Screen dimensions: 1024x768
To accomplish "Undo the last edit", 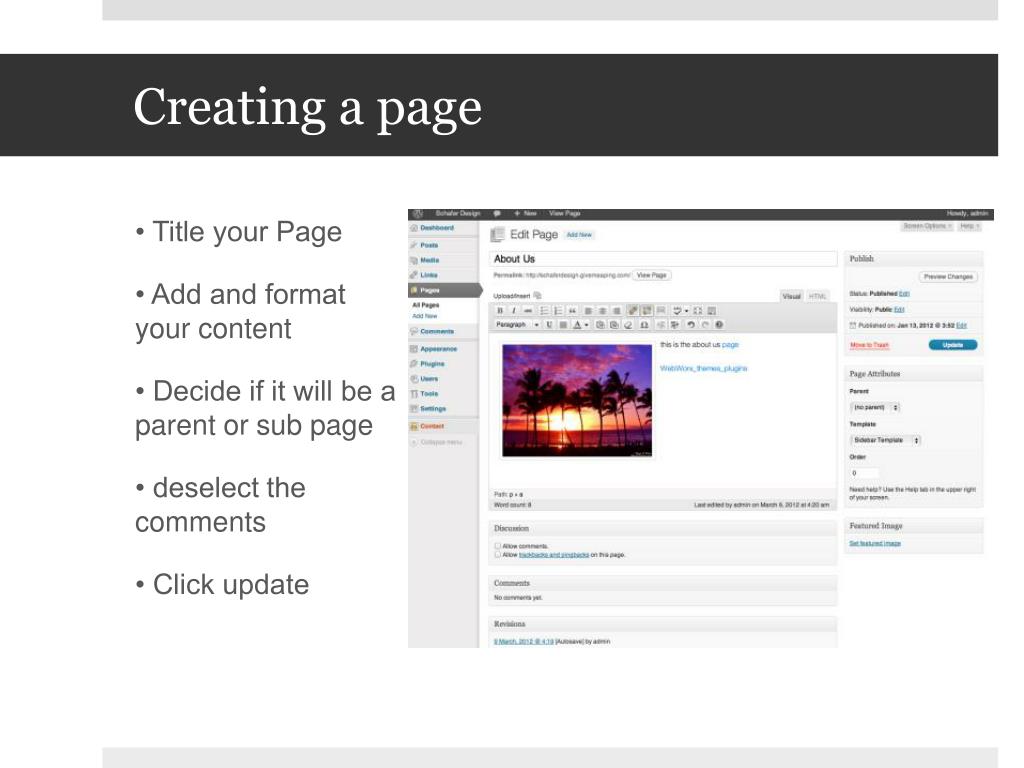I will pyautogui.click(x=691, y=325).
